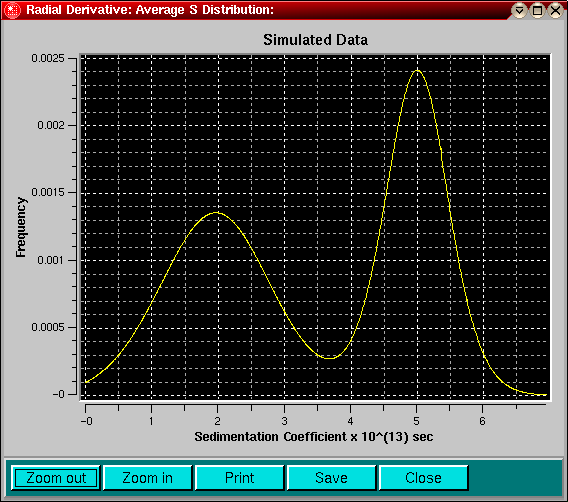Click the yellow curve peak near 5
The height and width of the screenshot is (502, 568).
point(417,70)
